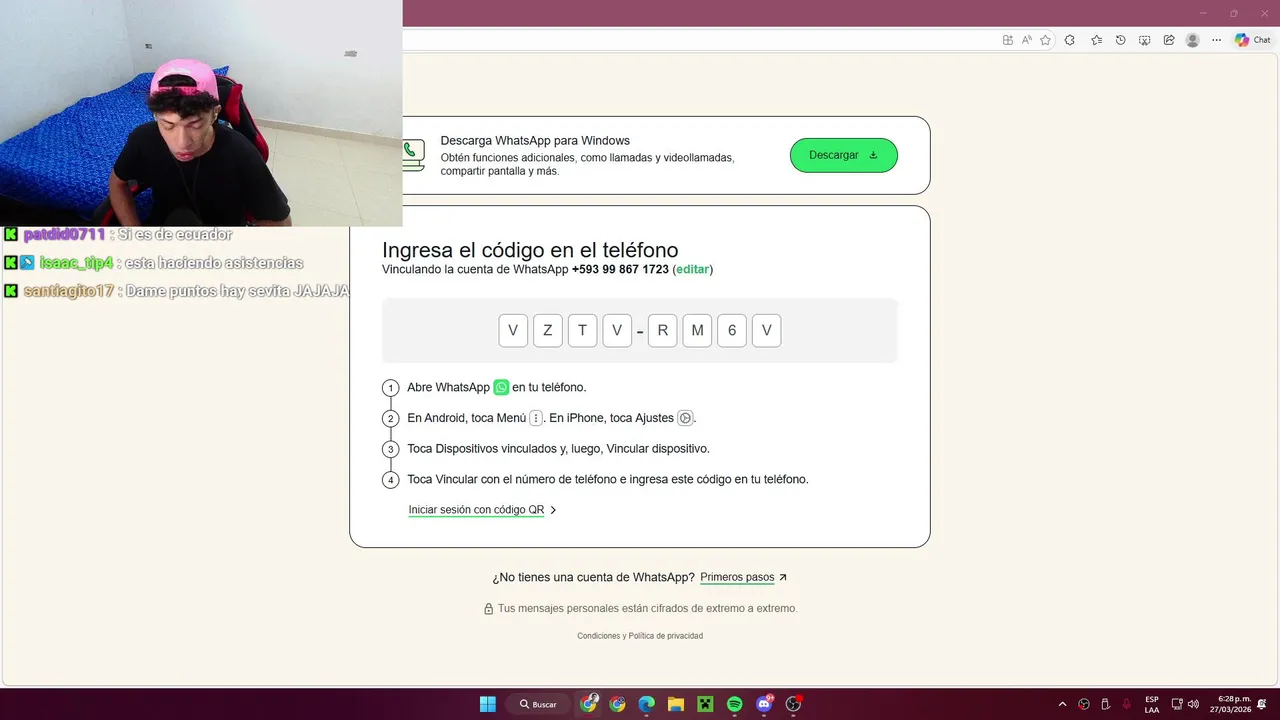
Task: Click the webcam overlay thumbnail
Action: pyautogui.click(x=201, y=113)
